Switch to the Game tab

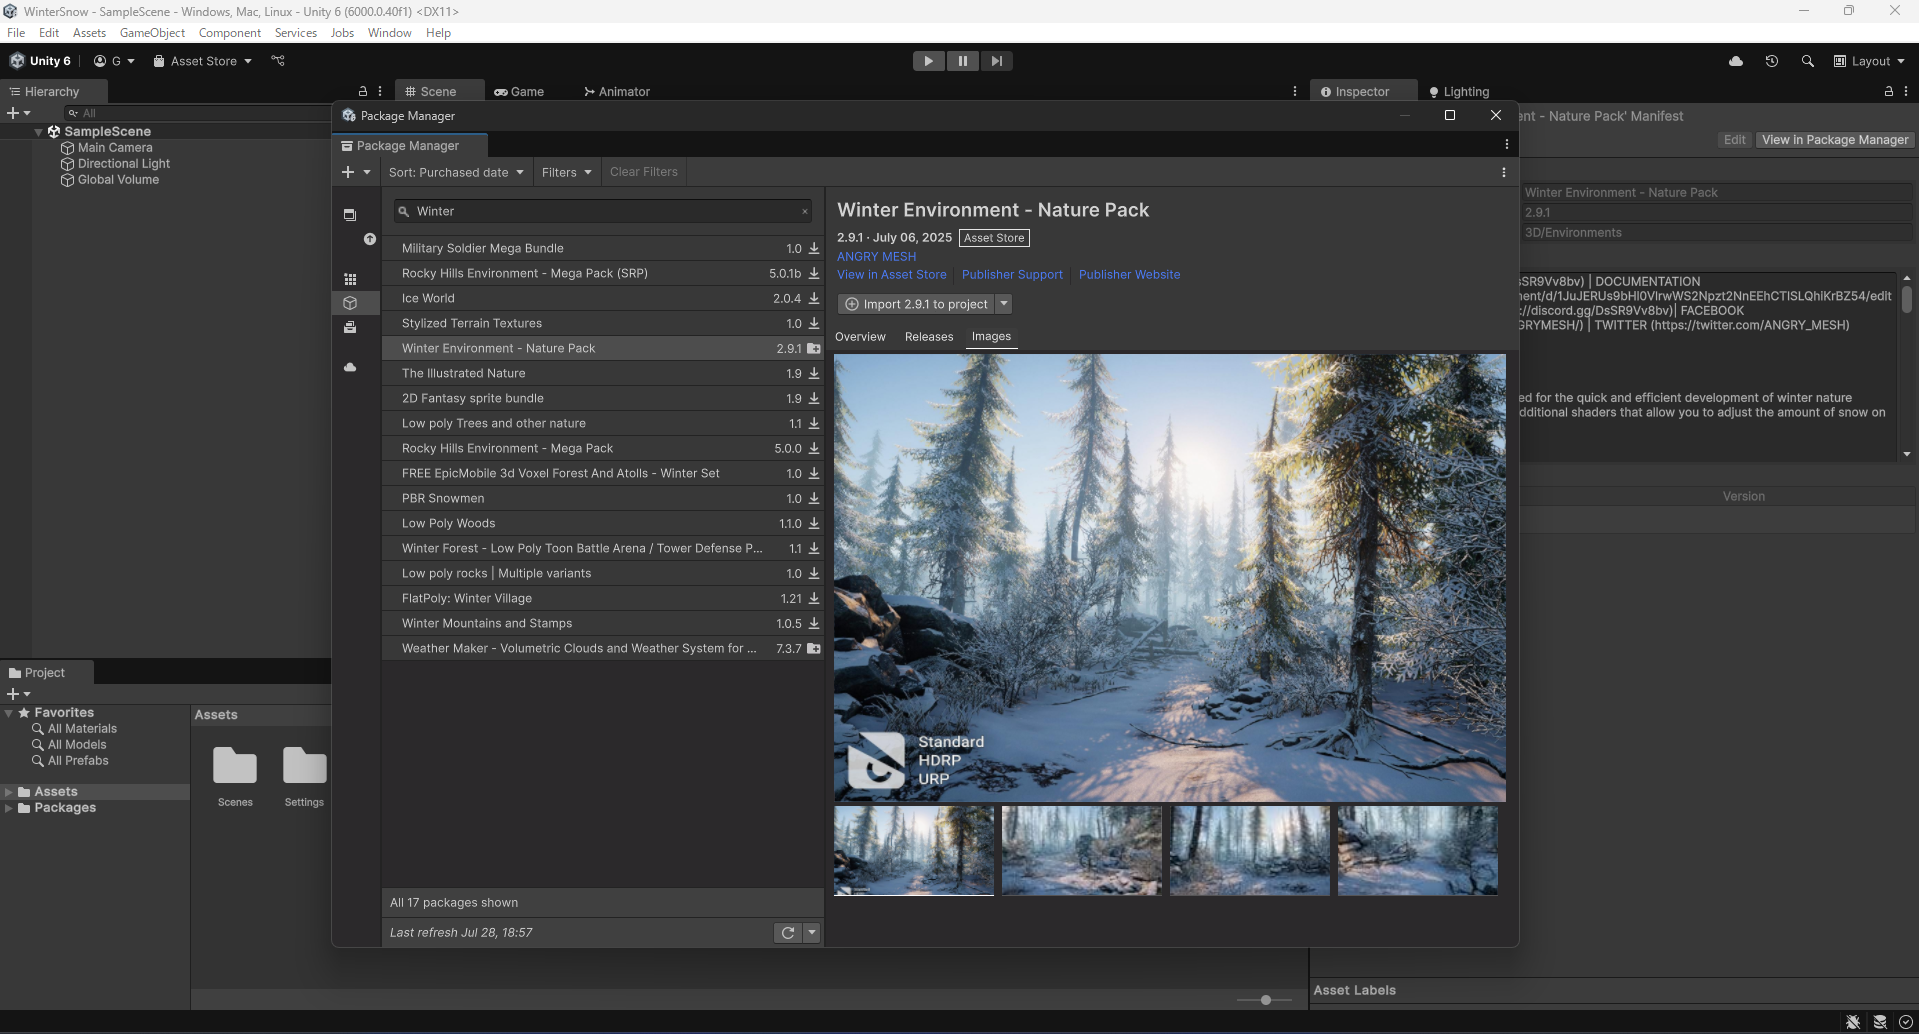coord(519,91)
